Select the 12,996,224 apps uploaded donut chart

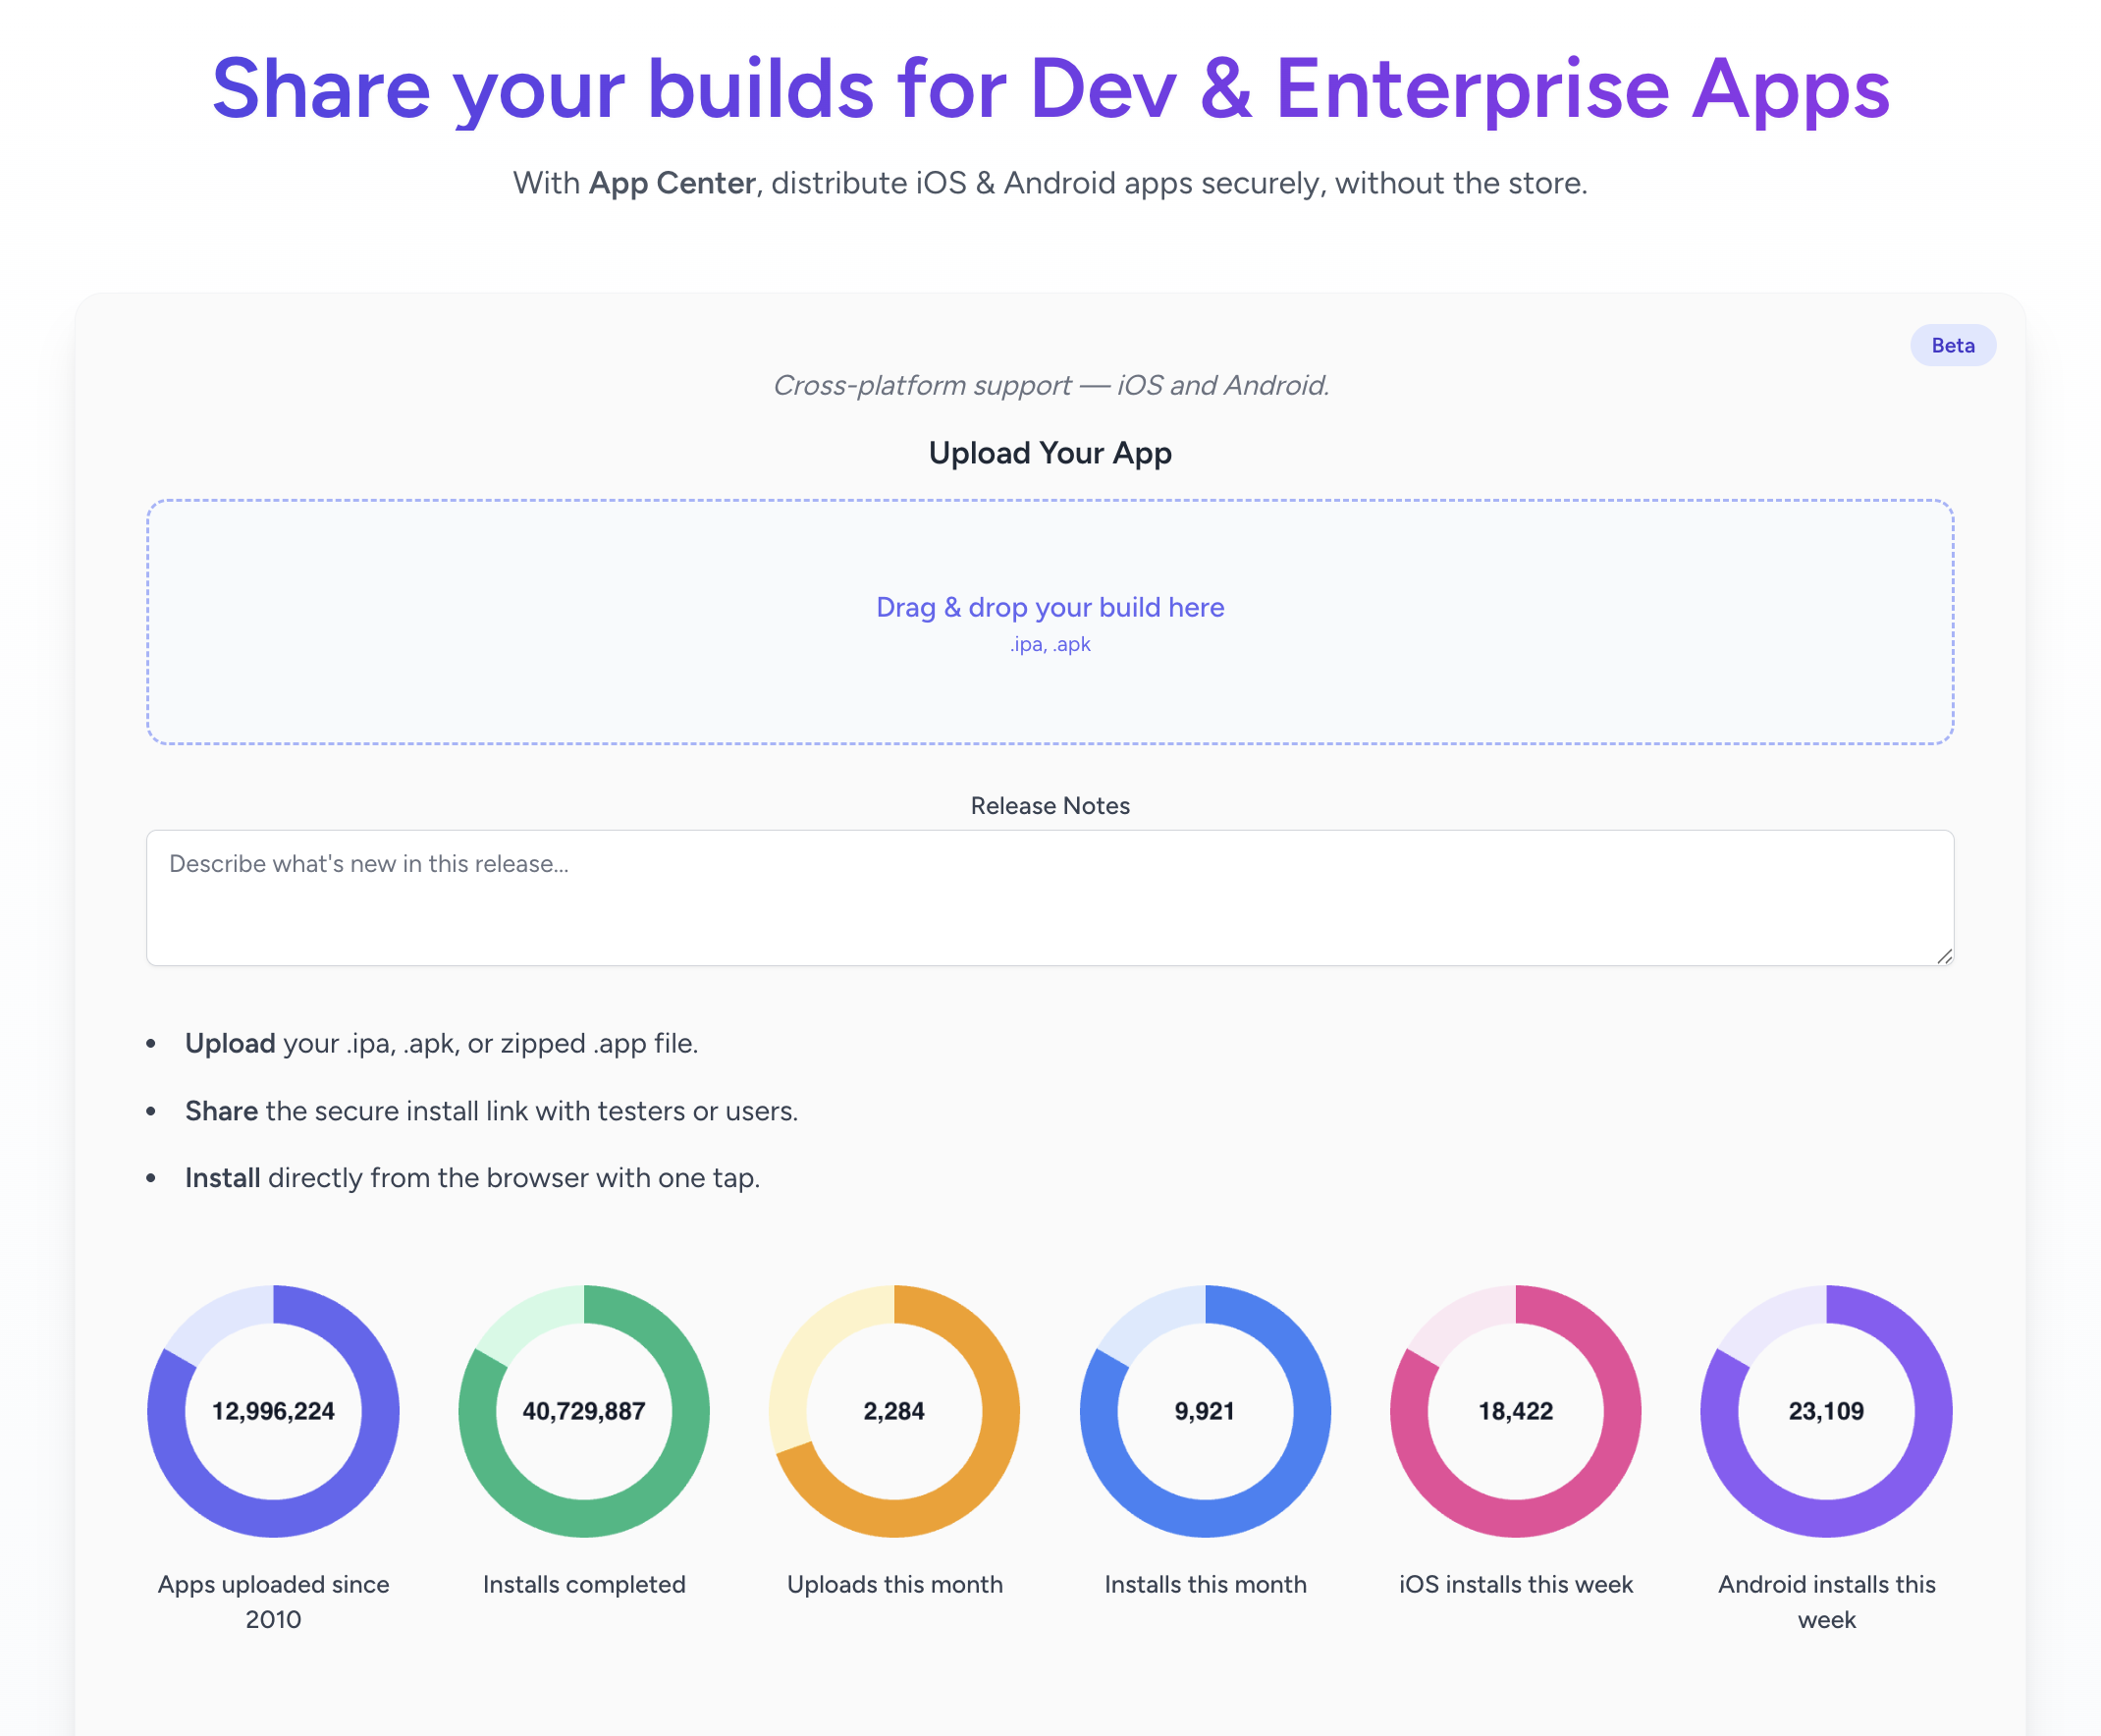coord(273,1411)
